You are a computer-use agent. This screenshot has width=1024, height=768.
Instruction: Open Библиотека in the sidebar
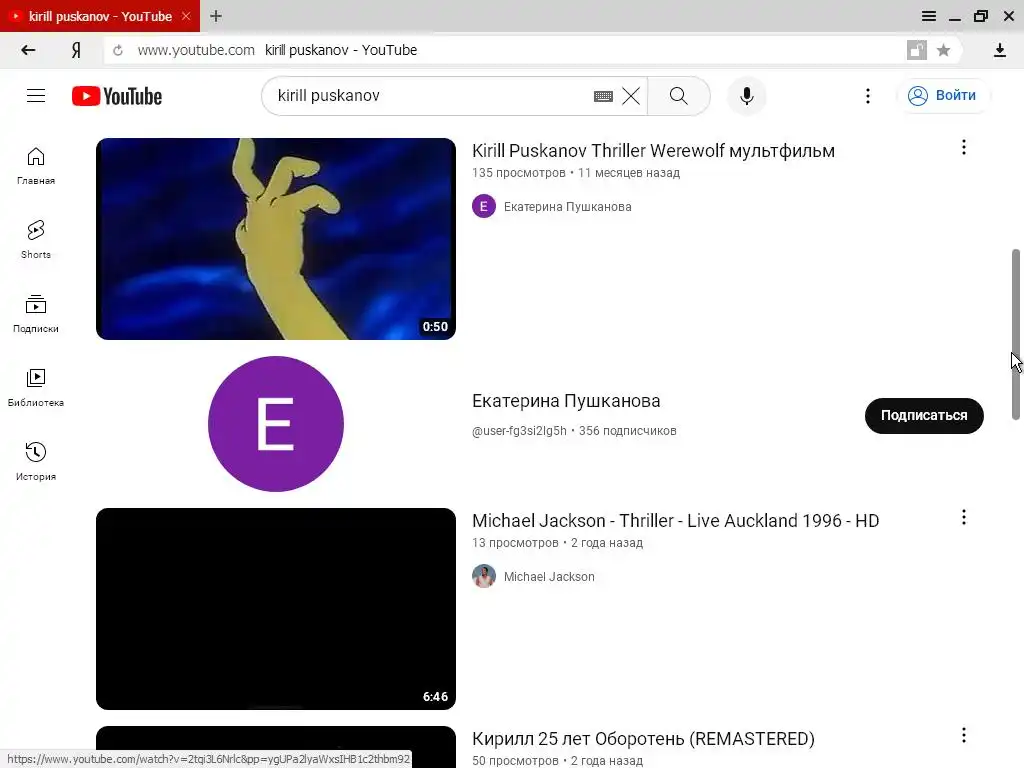[x=36, y=388]
